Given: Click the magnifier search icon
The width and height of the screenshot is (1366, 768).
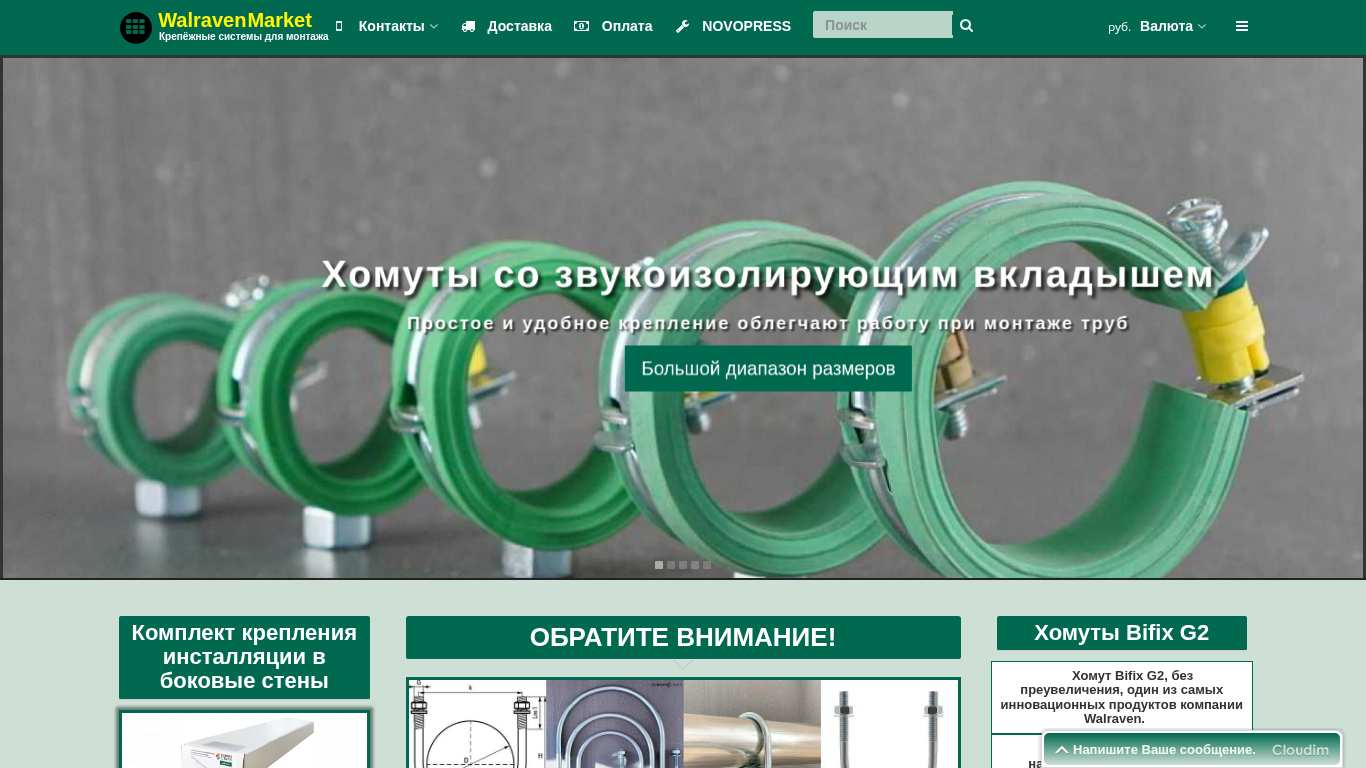Looking at the screenshot, I should [966, 26].
